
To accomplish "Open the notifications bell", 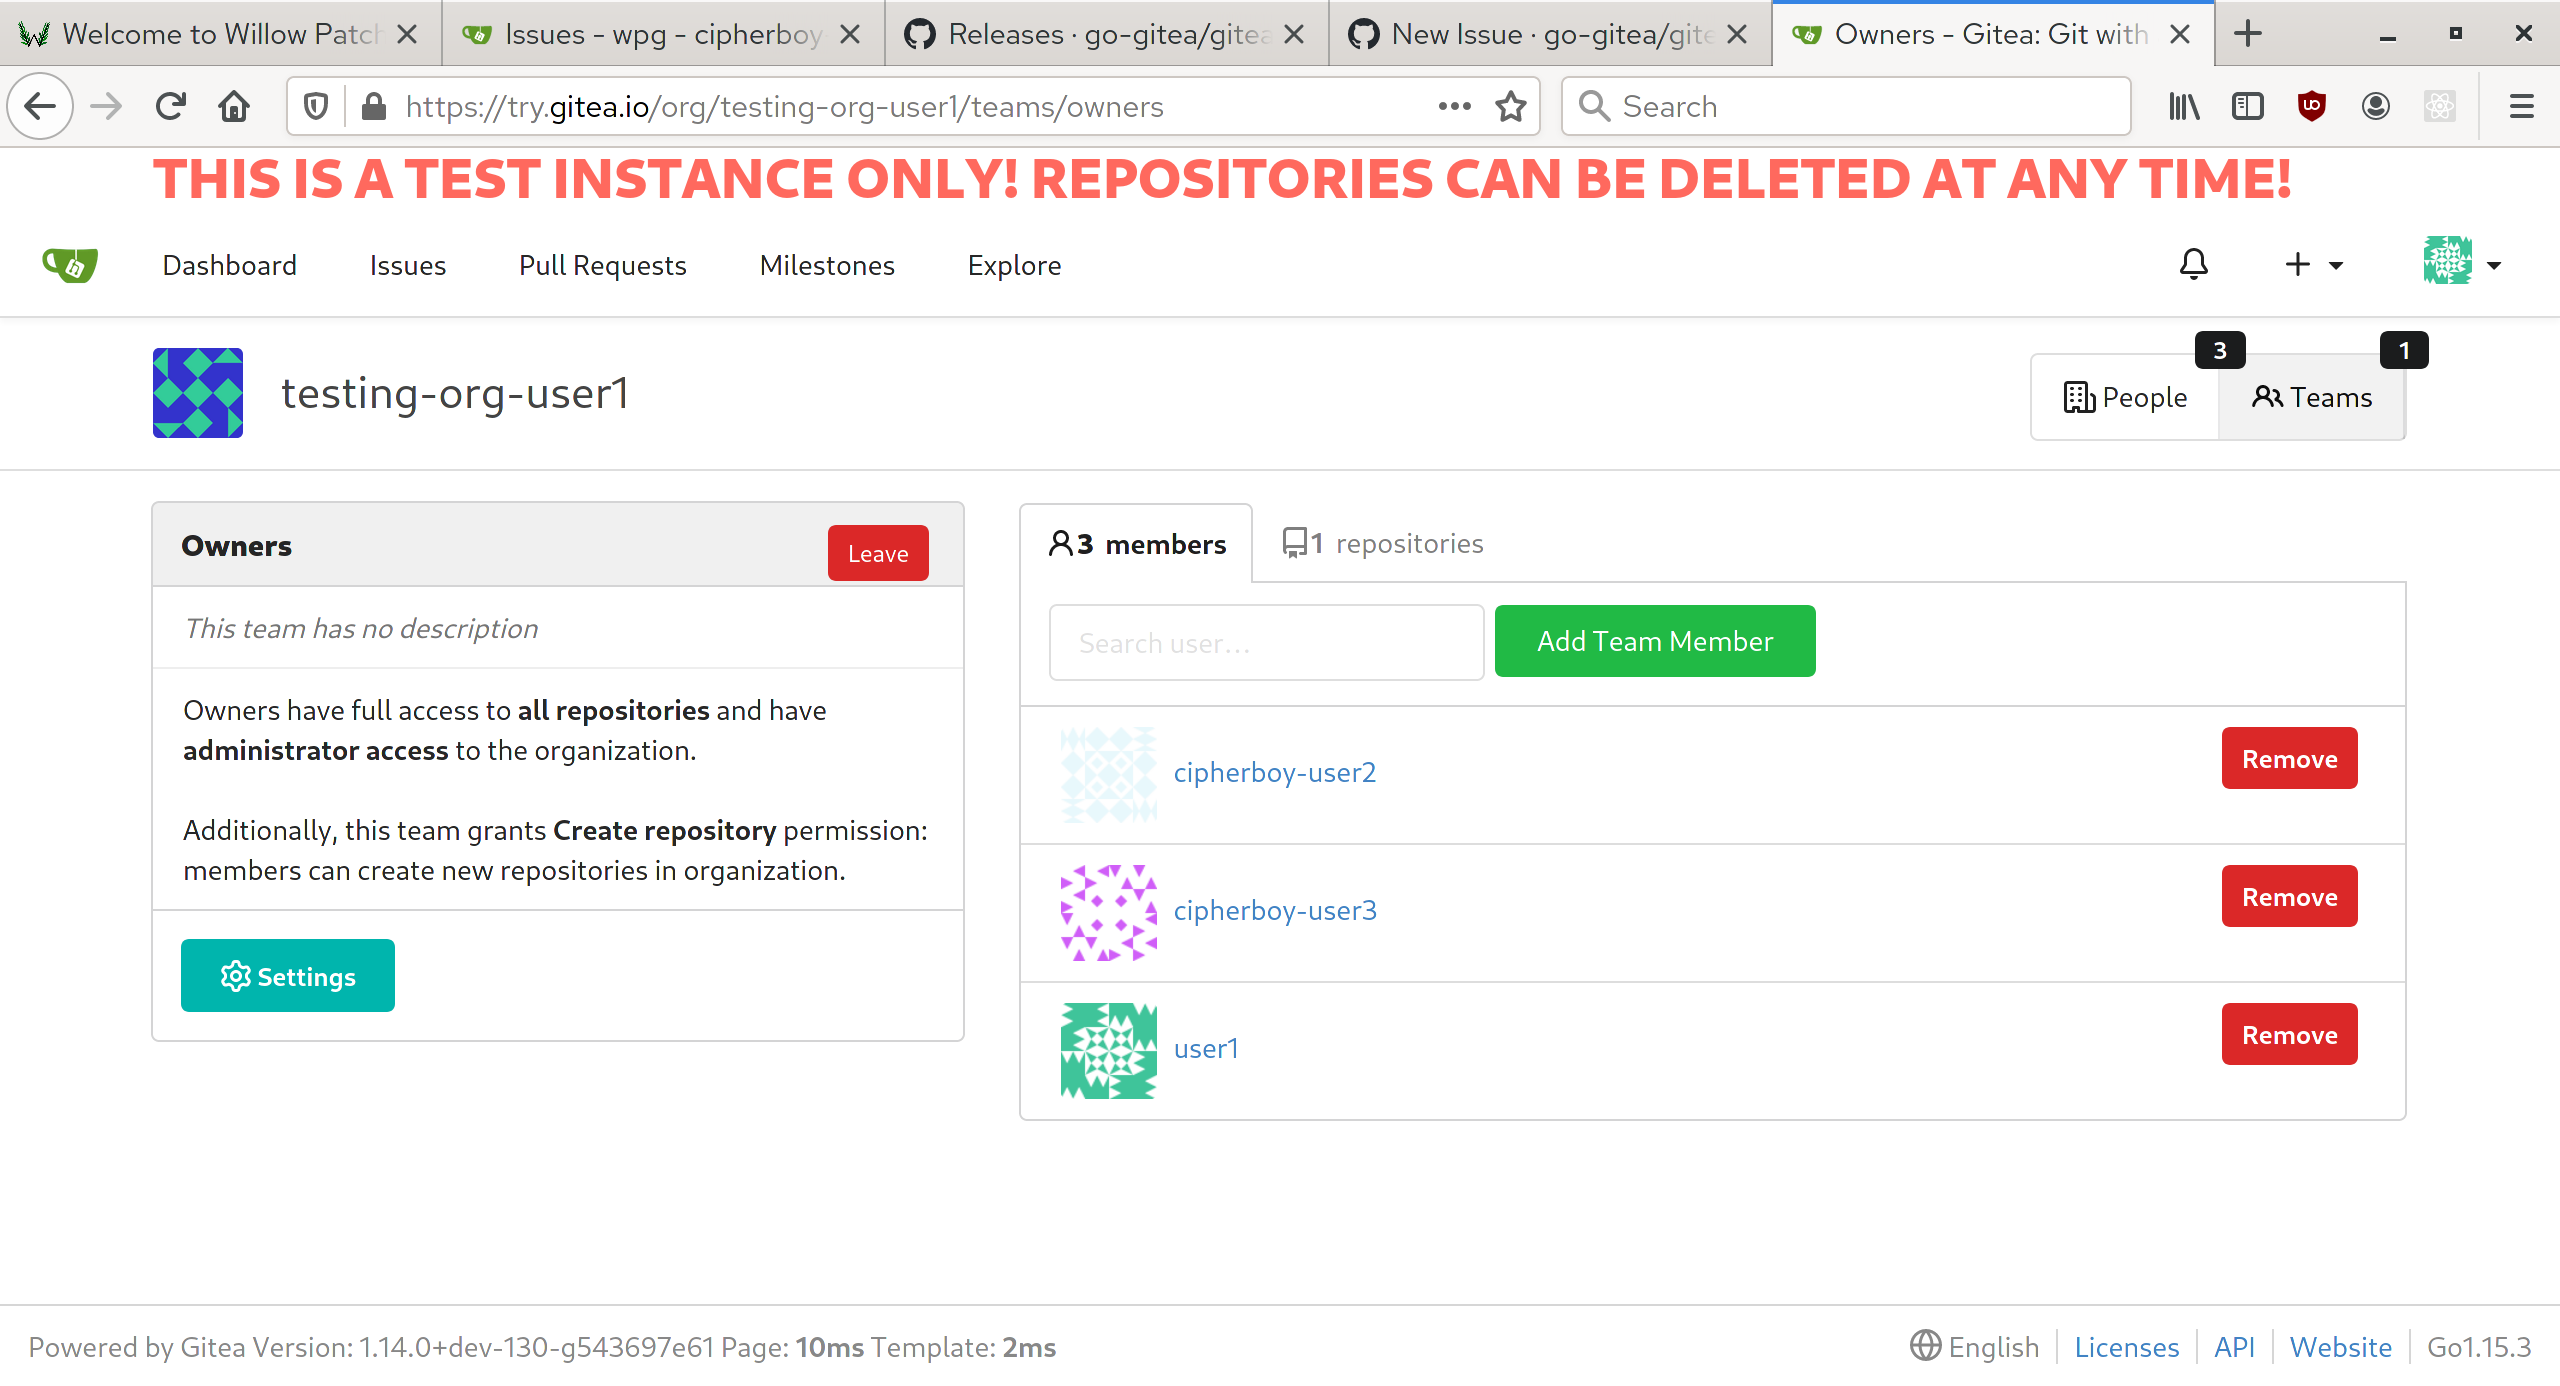I will (2193, 265).
